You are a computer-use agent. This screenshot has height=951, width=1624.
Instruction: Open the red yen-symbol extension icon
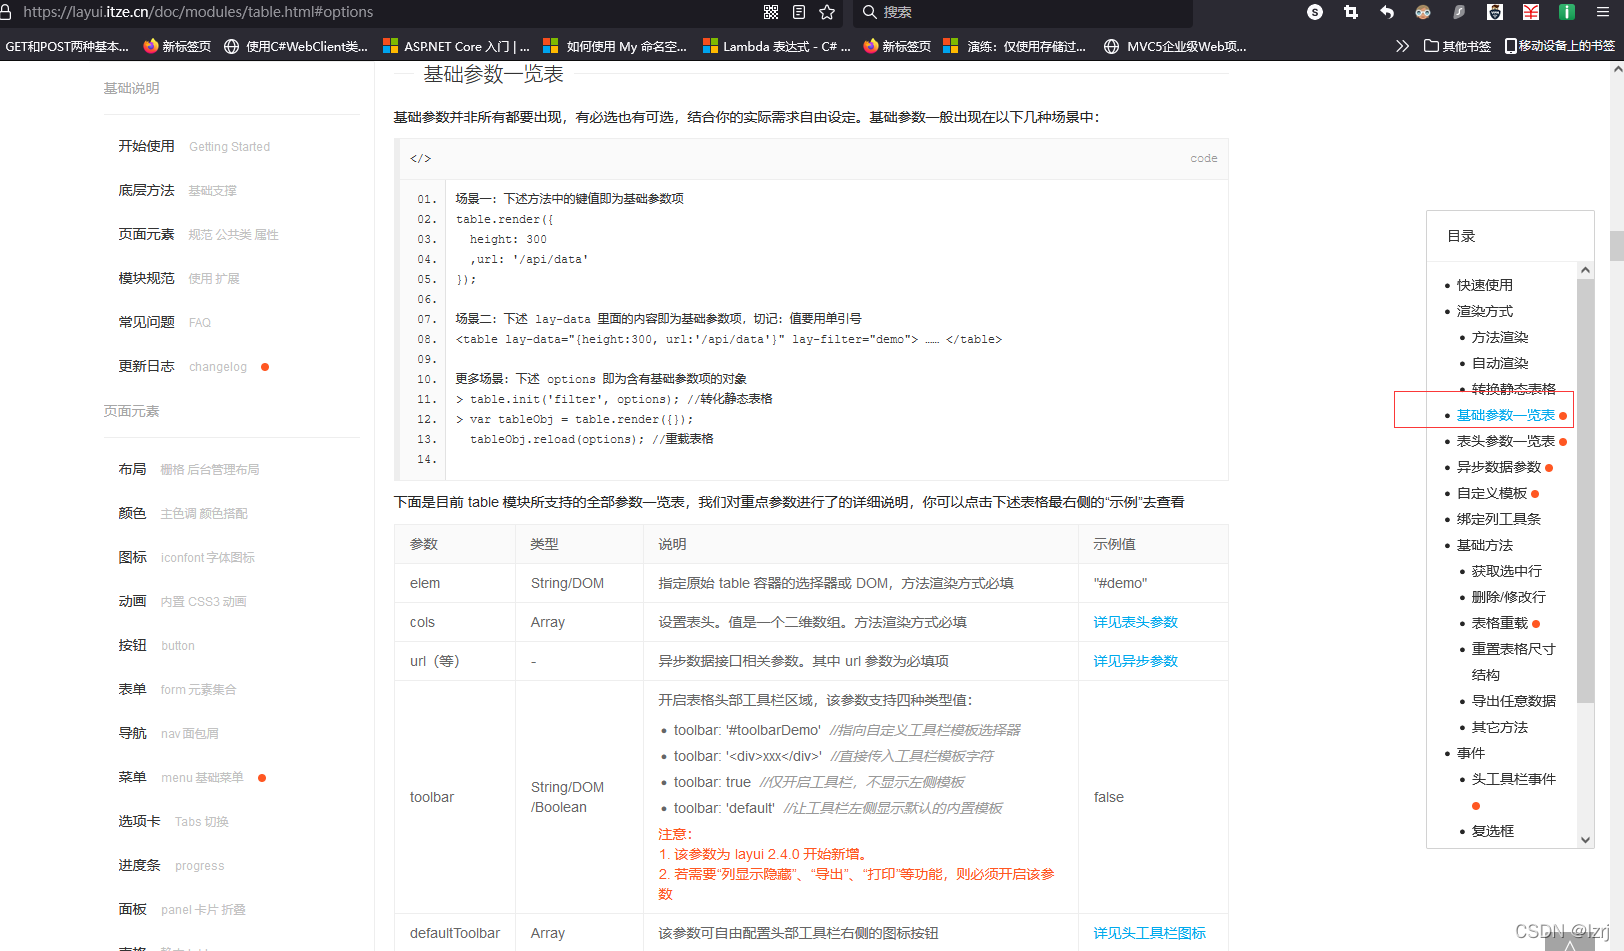[1531, 12]
